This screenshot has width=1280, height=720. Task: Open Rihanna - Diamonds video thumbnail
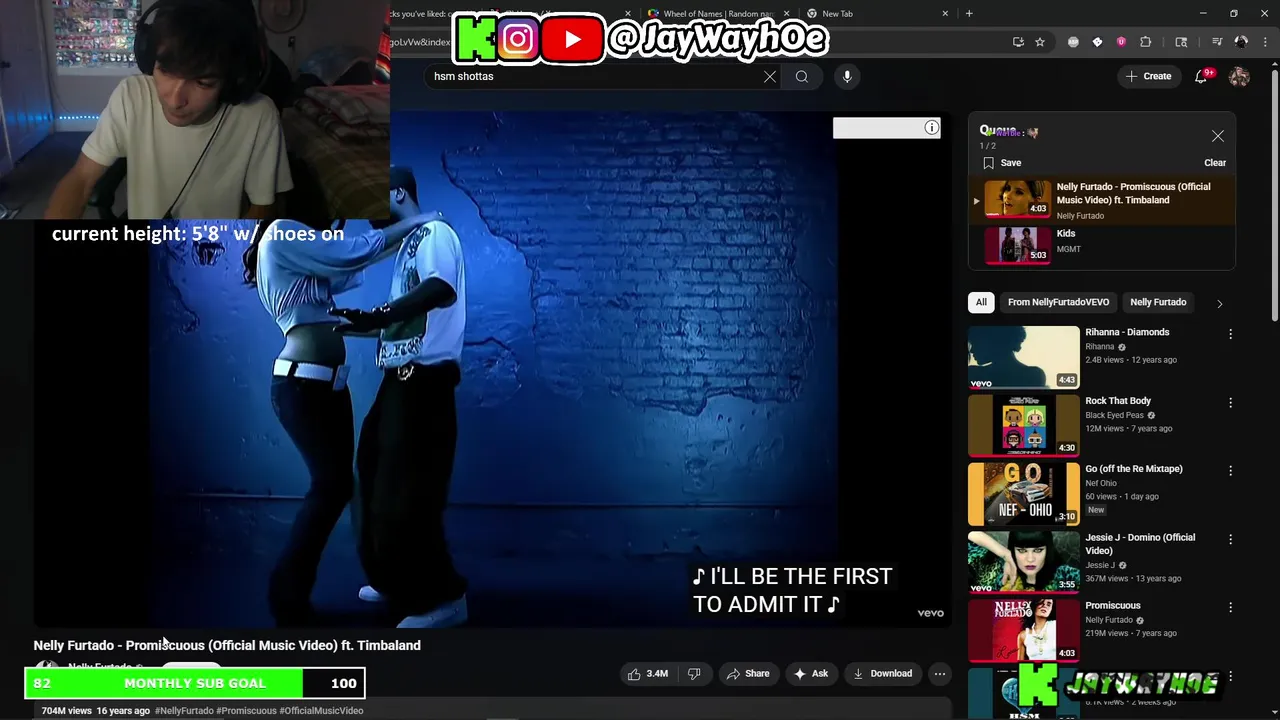1023,357
